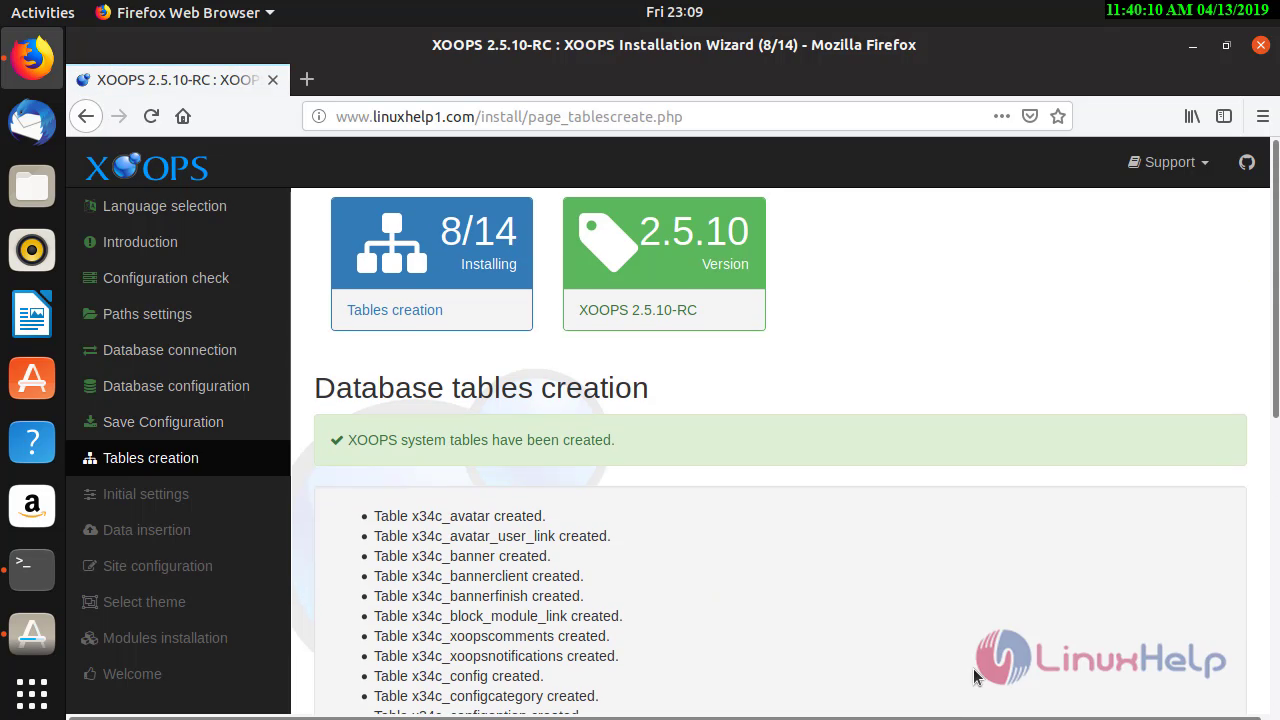The height and width of the screenshot is (720, 1280).
Task: Open Paths settings step
Action: 178,314
